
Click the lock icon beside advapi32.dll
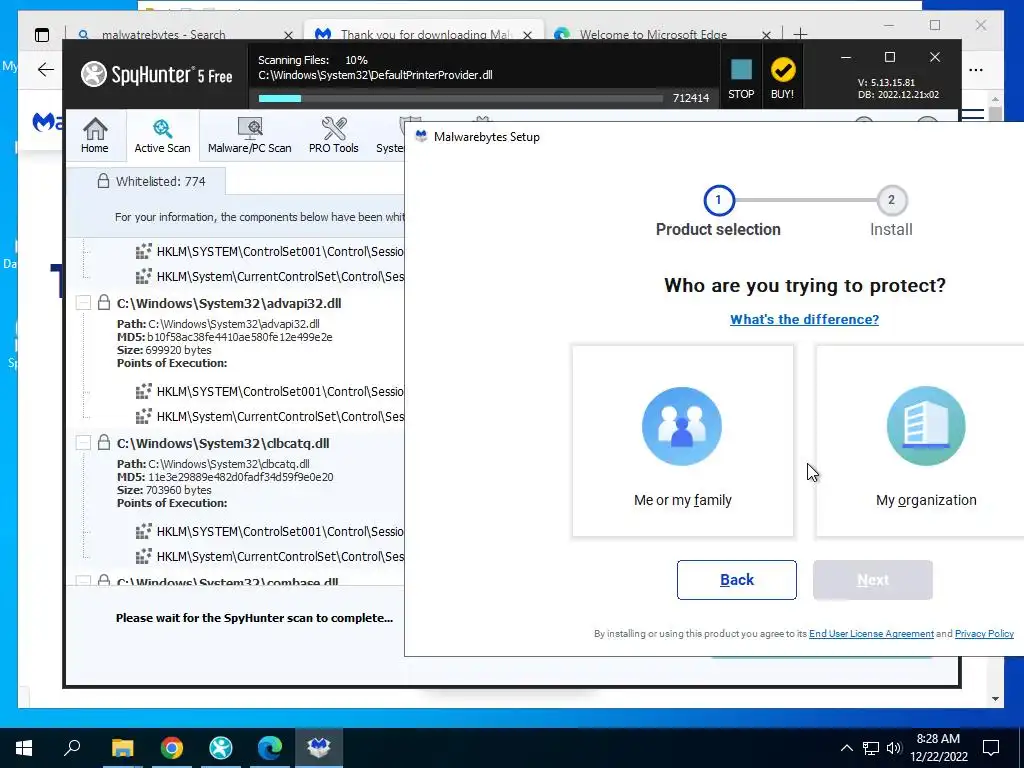(x=104, y=302)
